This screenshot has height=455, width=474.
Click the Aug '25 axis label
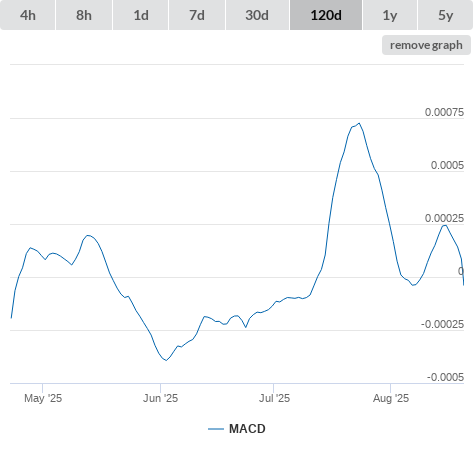coord(391,398)
